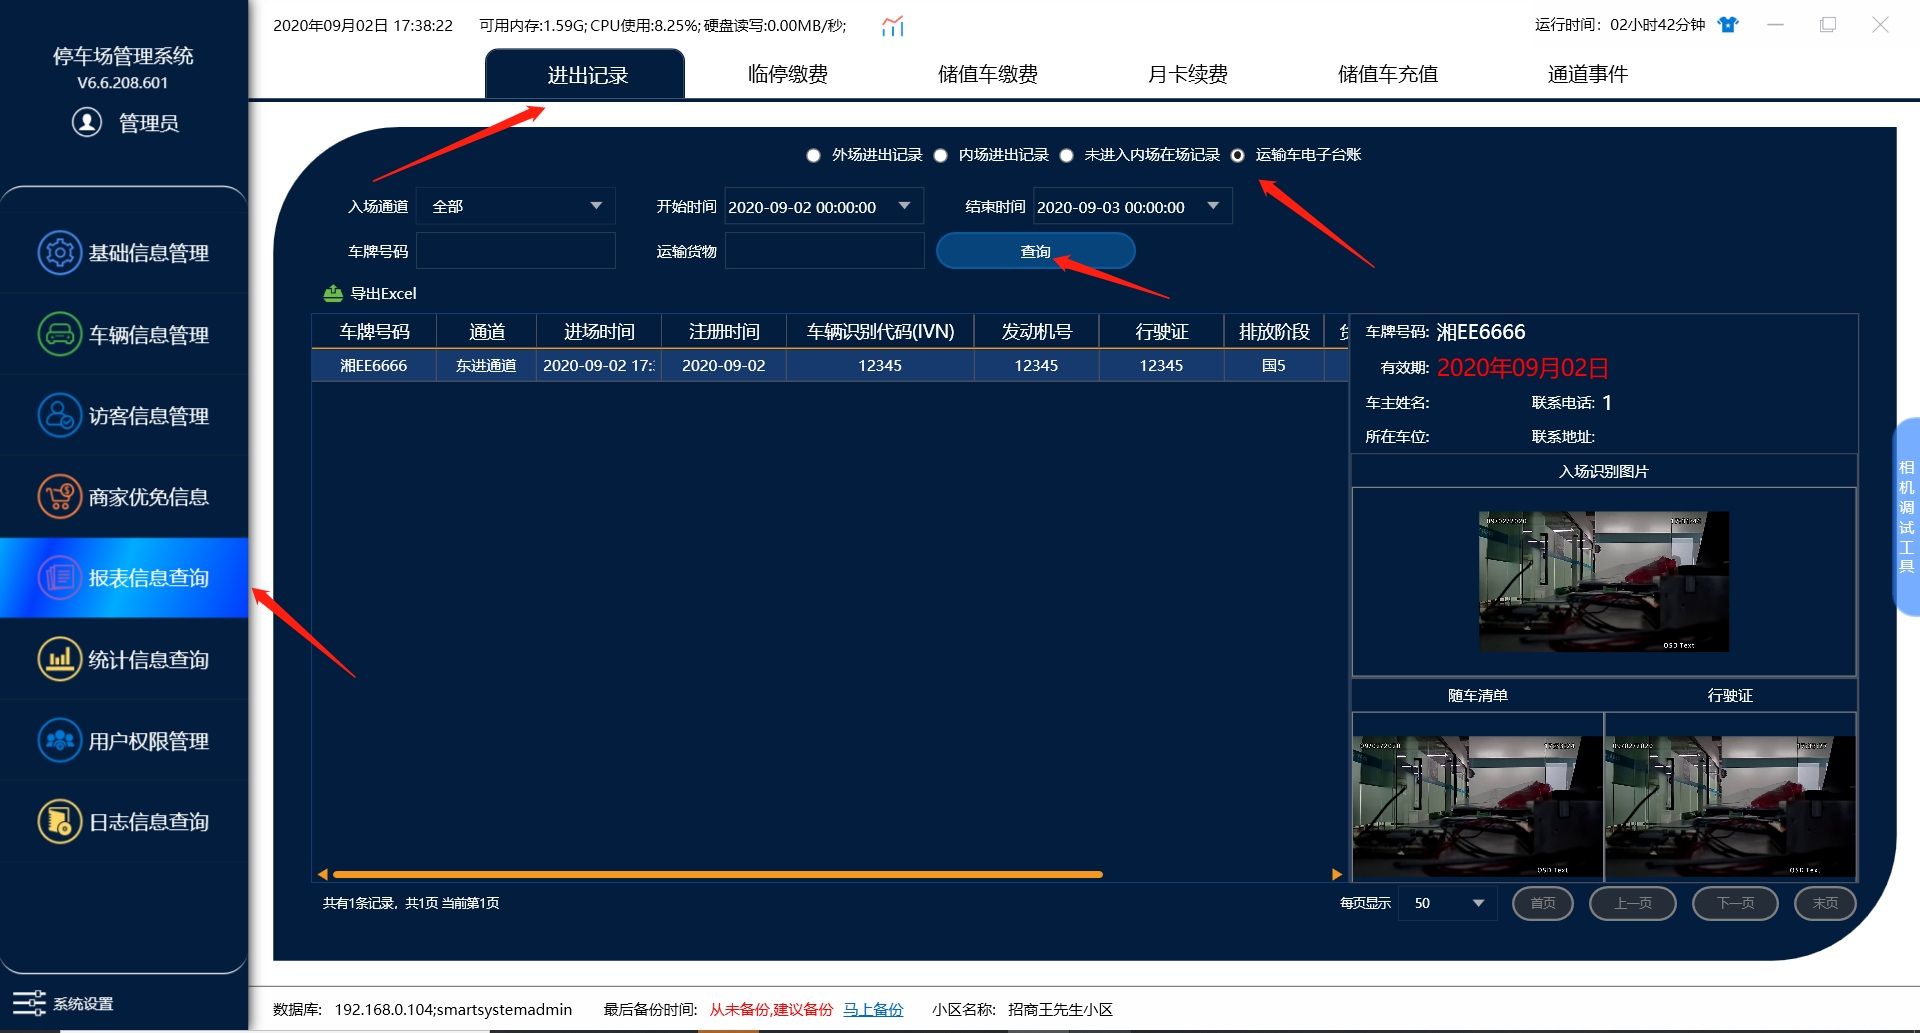This screenshot has height=1033, width=1920.
Task: Select 运输车电子台账 radio button
Action: pyautogui.click(x=1237, y=155)
